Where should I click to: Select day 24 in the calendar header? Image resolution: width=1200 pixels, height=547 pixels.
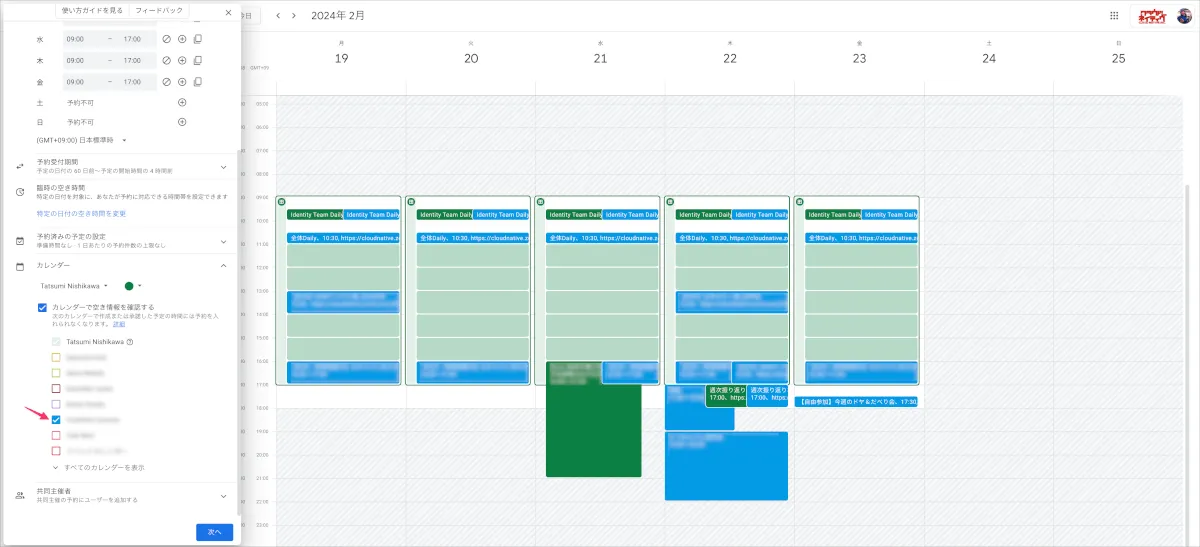pyautogui.click(x=989, y=59)
